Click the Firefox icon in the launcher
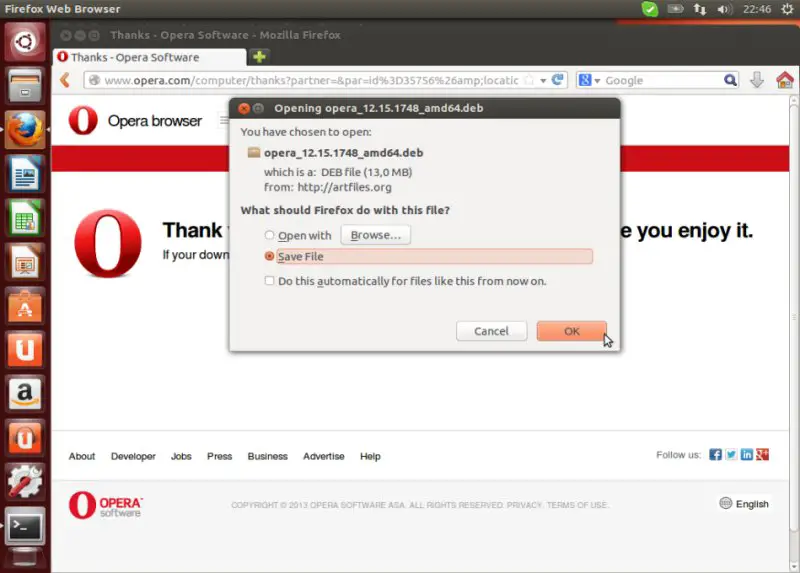This screenshot has width=800, height=573. pyautogui.click(x=24, y=130)
